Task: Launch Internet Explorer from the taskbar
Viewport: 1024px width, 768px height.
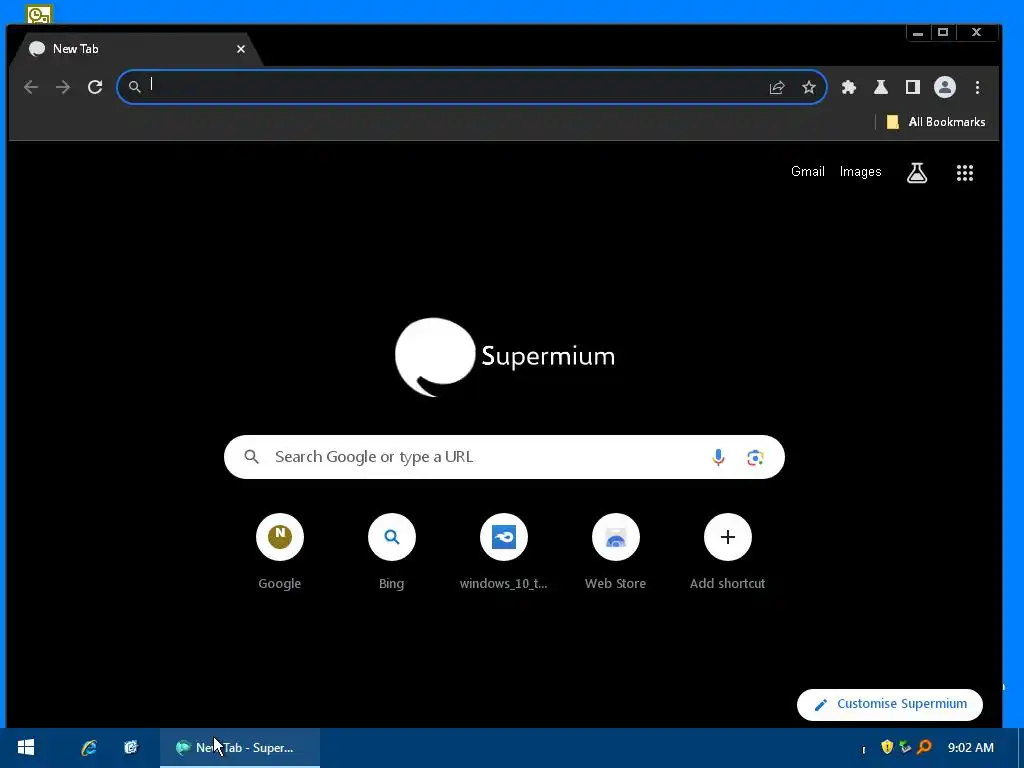Action: (89, 748)
